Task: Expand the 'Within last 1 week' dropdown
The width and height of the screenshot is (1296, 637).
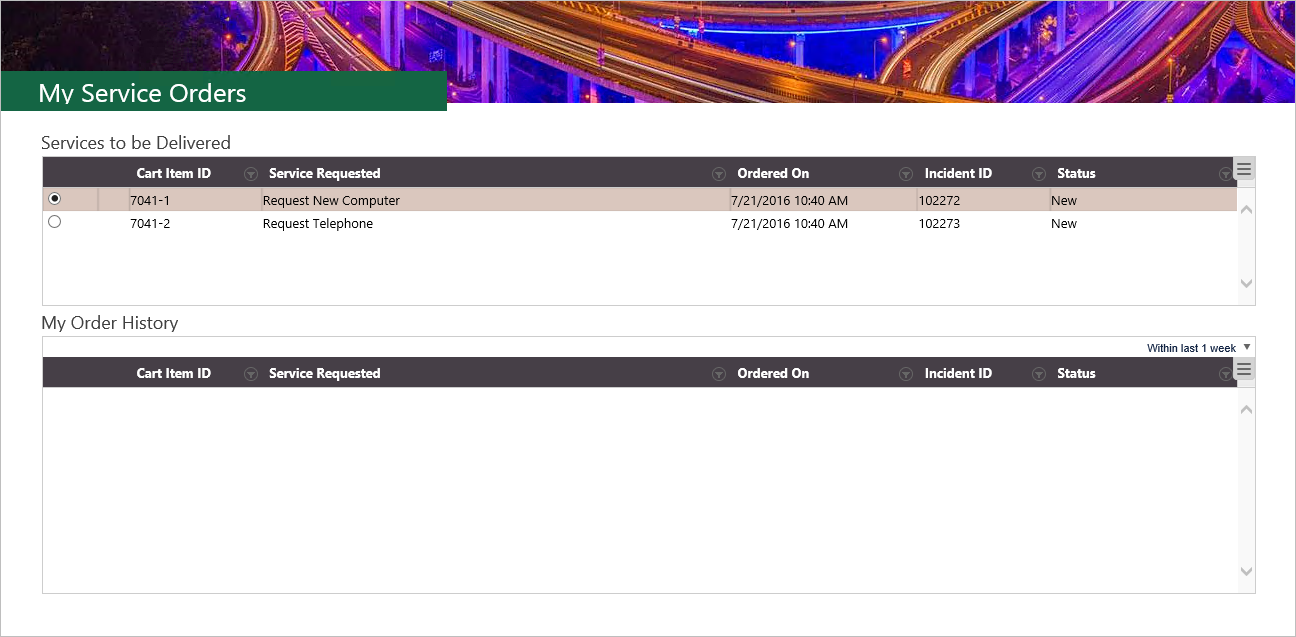Action: (1198, 348)
